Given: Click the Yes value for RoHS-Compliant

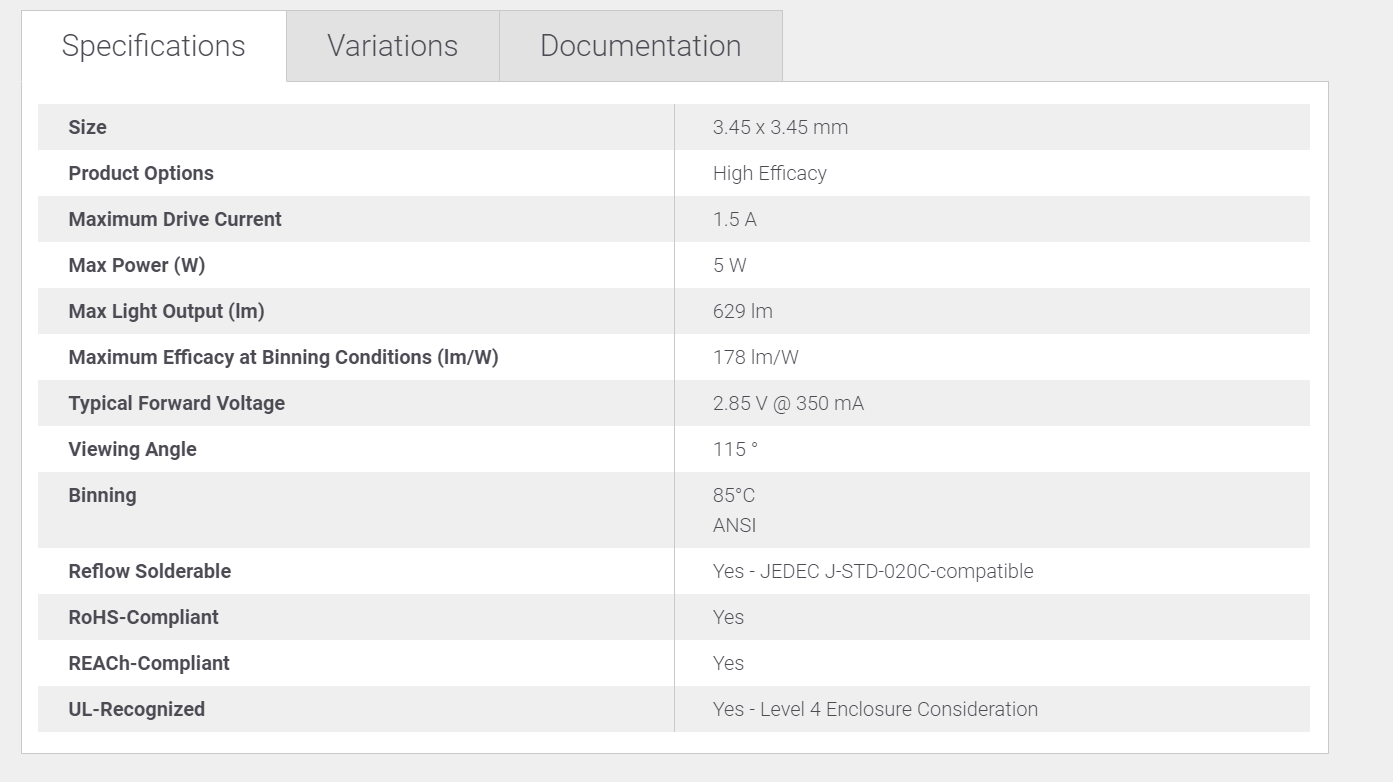Looking at the screenshot, I should [x=729, y=617].
